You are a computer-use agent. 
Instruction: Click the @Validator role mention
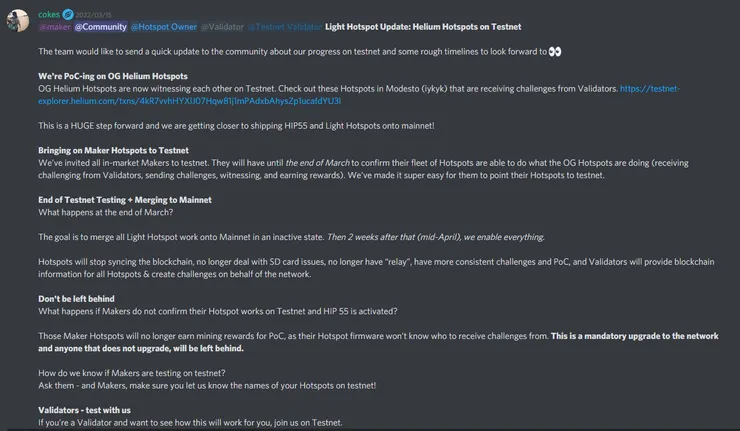click(x=222, y=26)
